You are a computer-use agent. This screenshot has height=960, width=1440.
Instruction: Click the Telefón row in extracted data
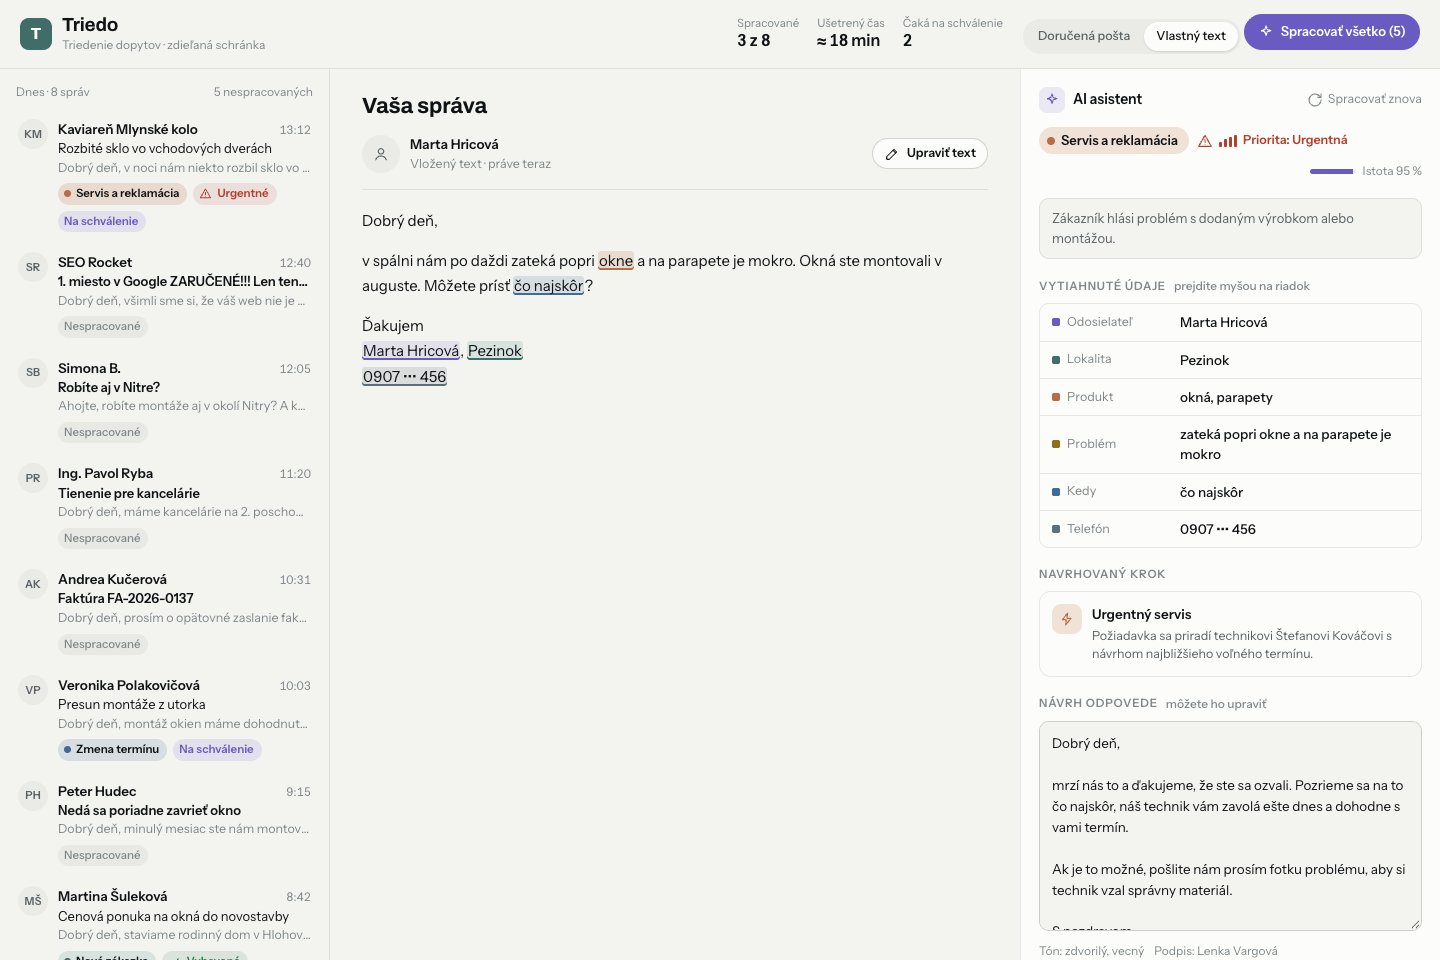(x=1230, y=529)
